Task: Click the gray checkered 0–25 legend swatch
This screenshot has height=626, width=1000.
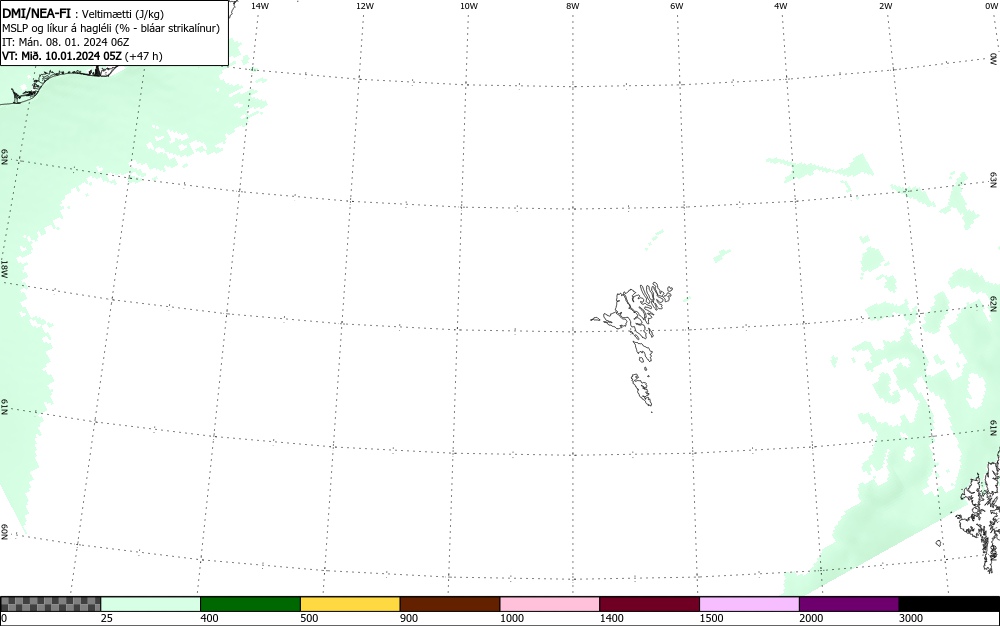Action: [50, 604]
